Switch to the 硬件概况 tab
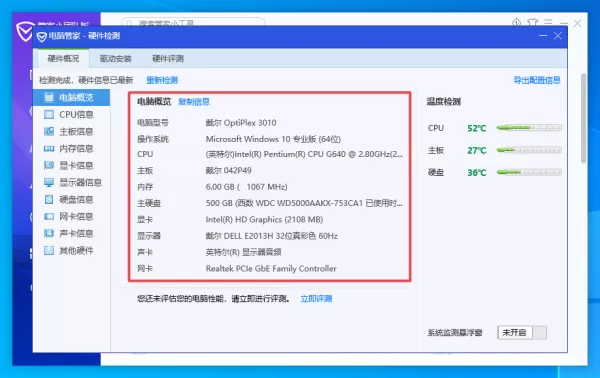This screenshot has width=600, height=378. (64, 59)
